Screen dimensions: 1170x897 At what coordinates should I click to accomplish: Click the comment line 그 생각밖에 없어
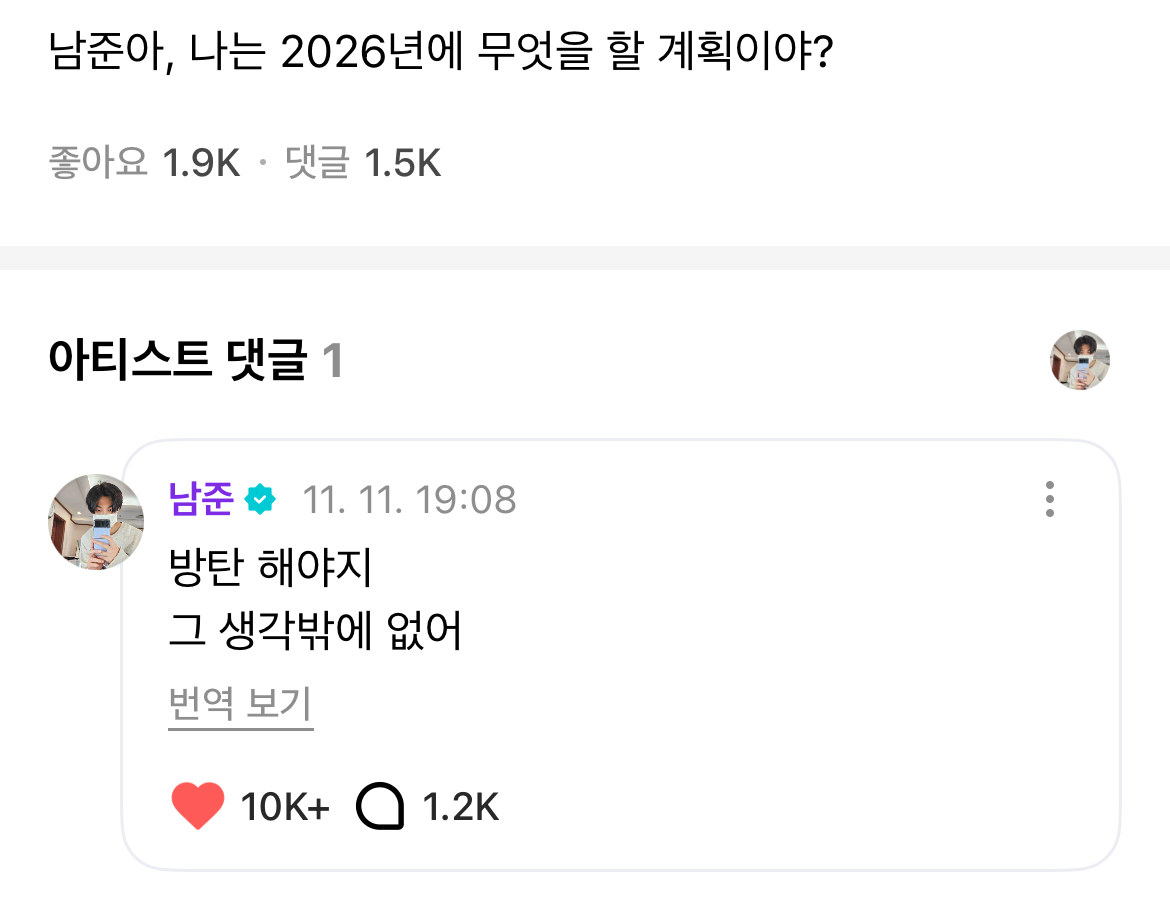click(317, 632)
